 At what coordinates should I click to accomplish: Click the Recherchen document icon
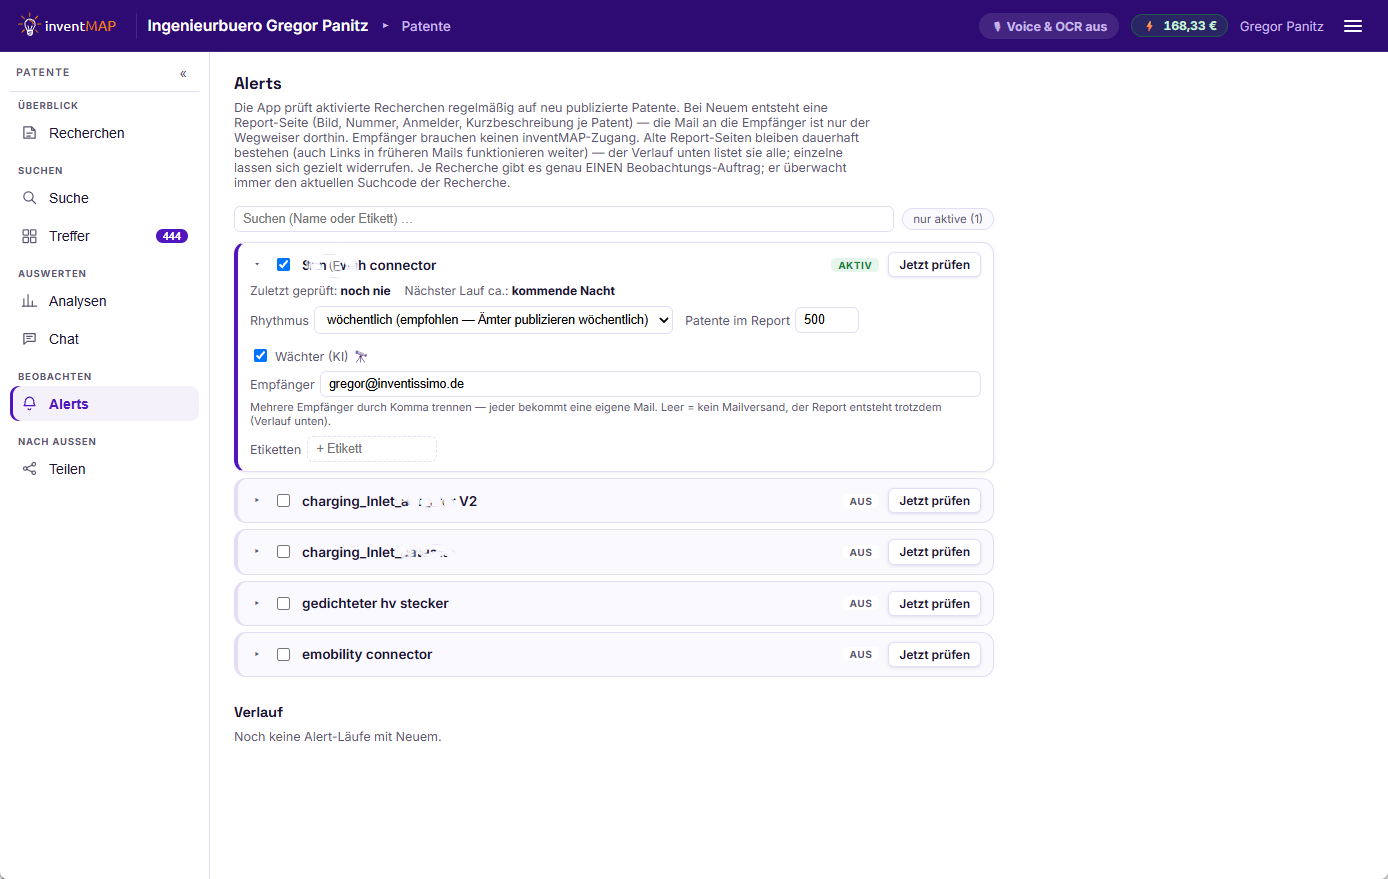click(30, 133)
